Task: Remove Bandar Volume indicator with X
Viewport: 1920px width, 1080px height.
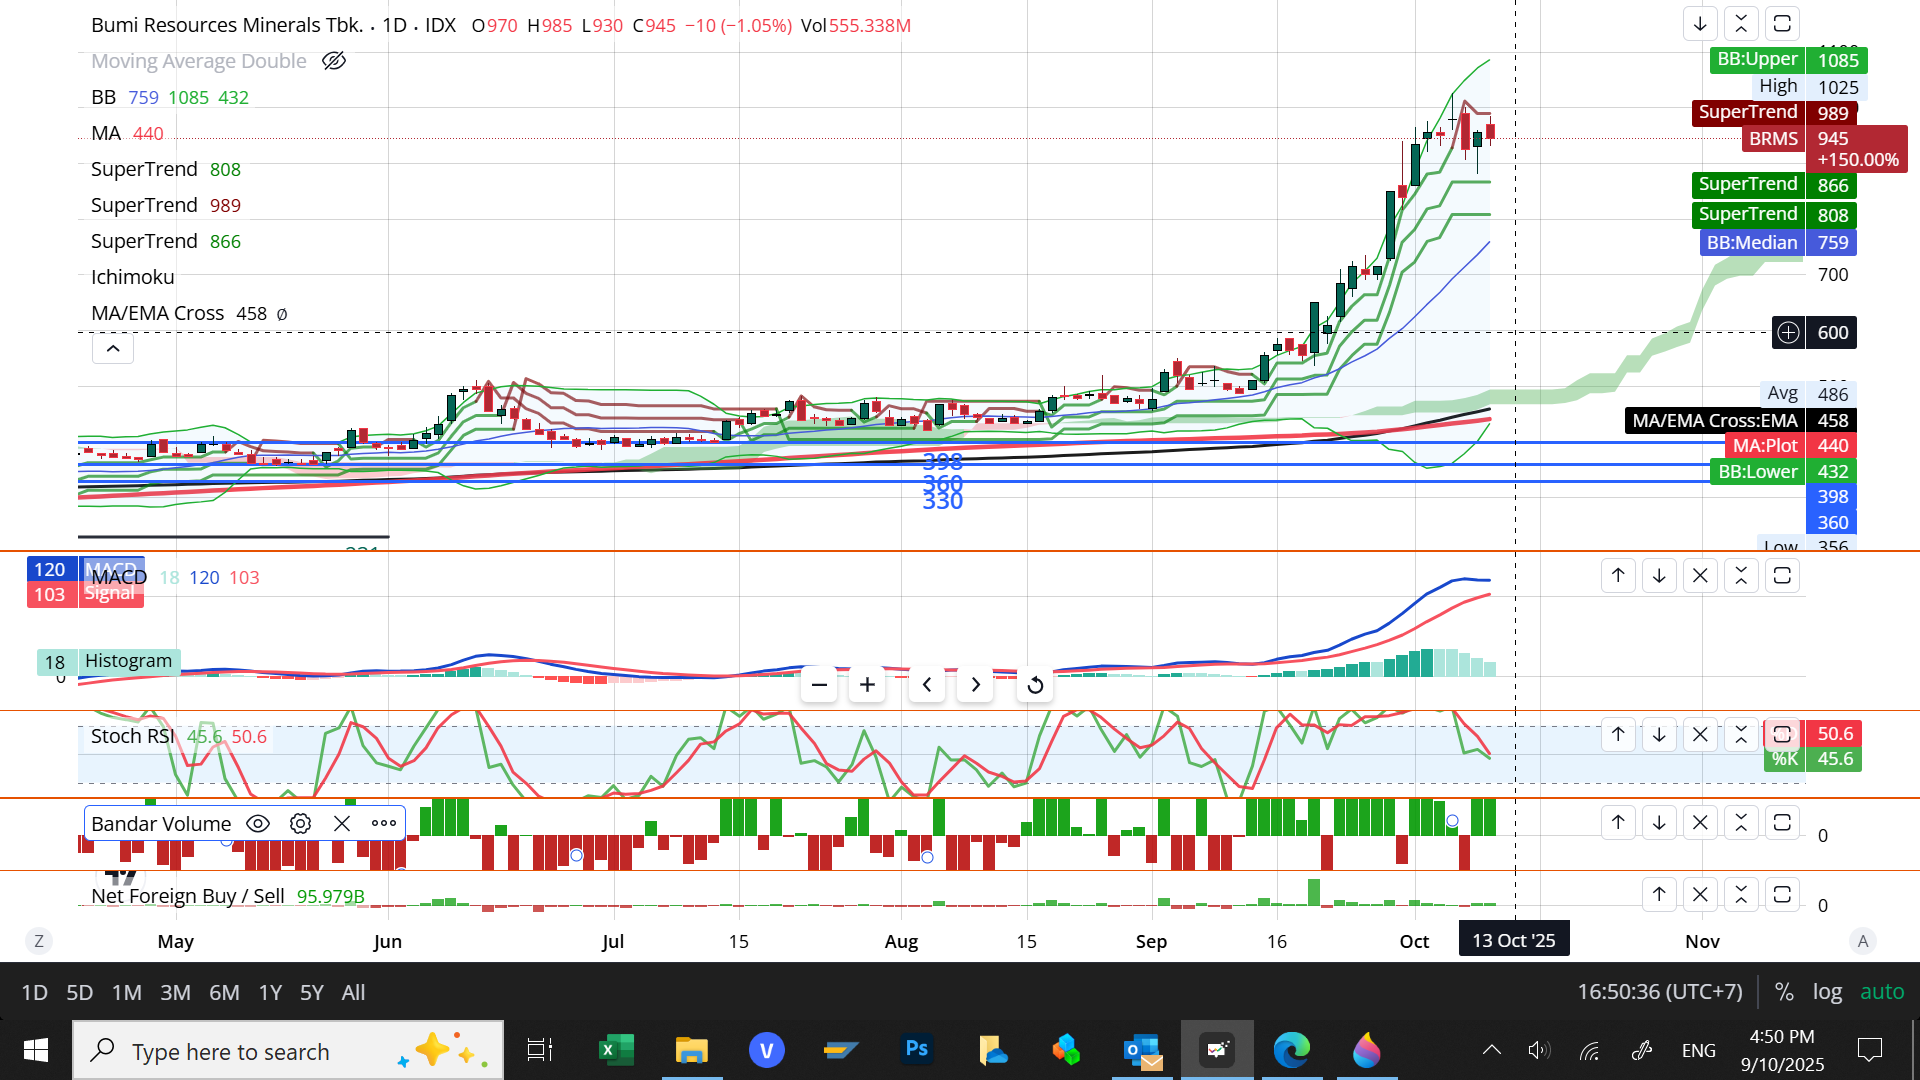Action: [342, 823]
